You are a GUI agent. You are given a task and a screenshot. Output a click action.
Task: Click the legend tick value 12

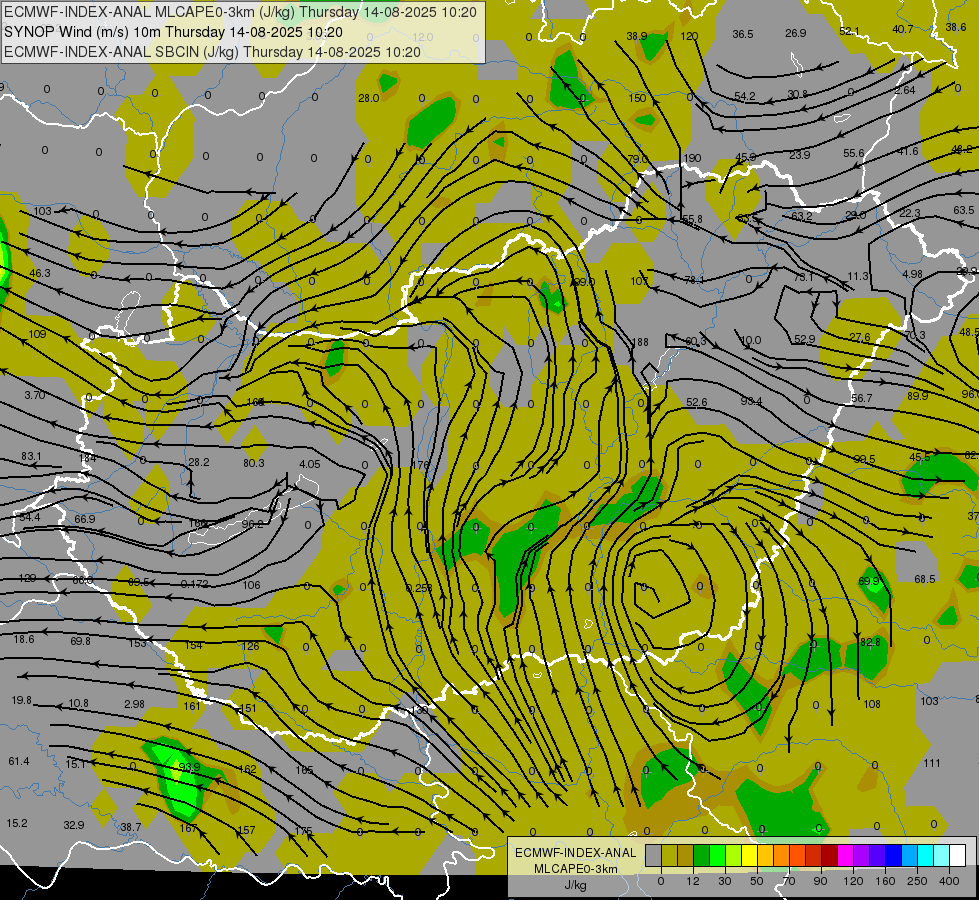click(692, 881)
